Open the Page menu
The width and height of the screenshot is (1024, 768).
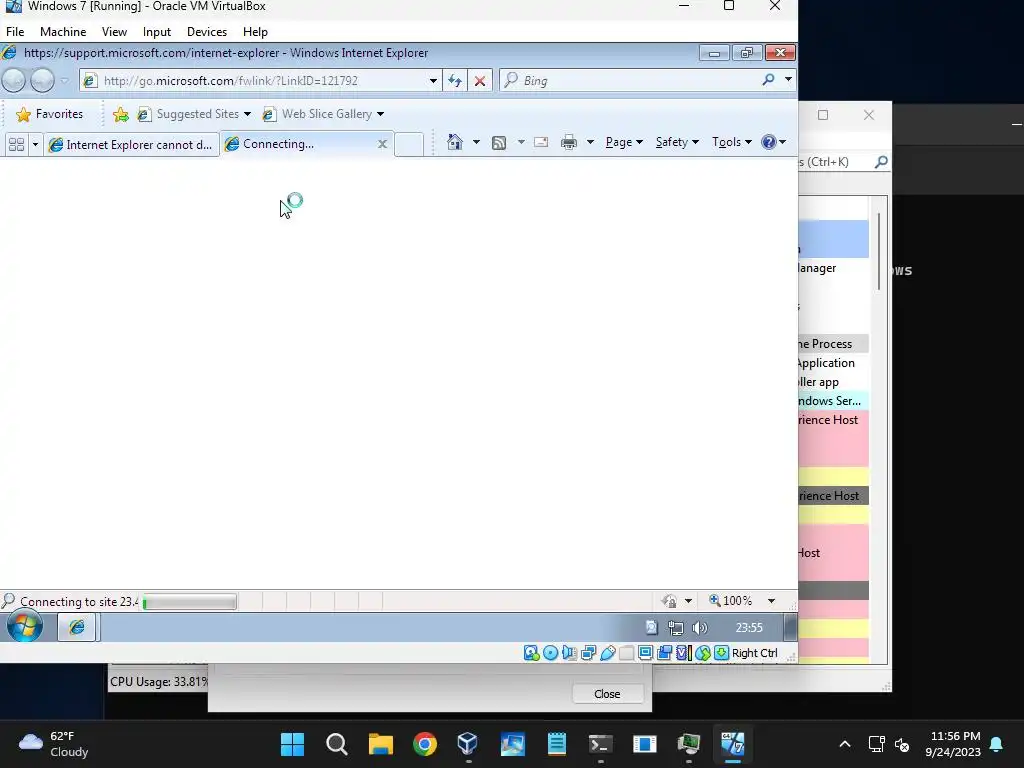coord(624,142)
